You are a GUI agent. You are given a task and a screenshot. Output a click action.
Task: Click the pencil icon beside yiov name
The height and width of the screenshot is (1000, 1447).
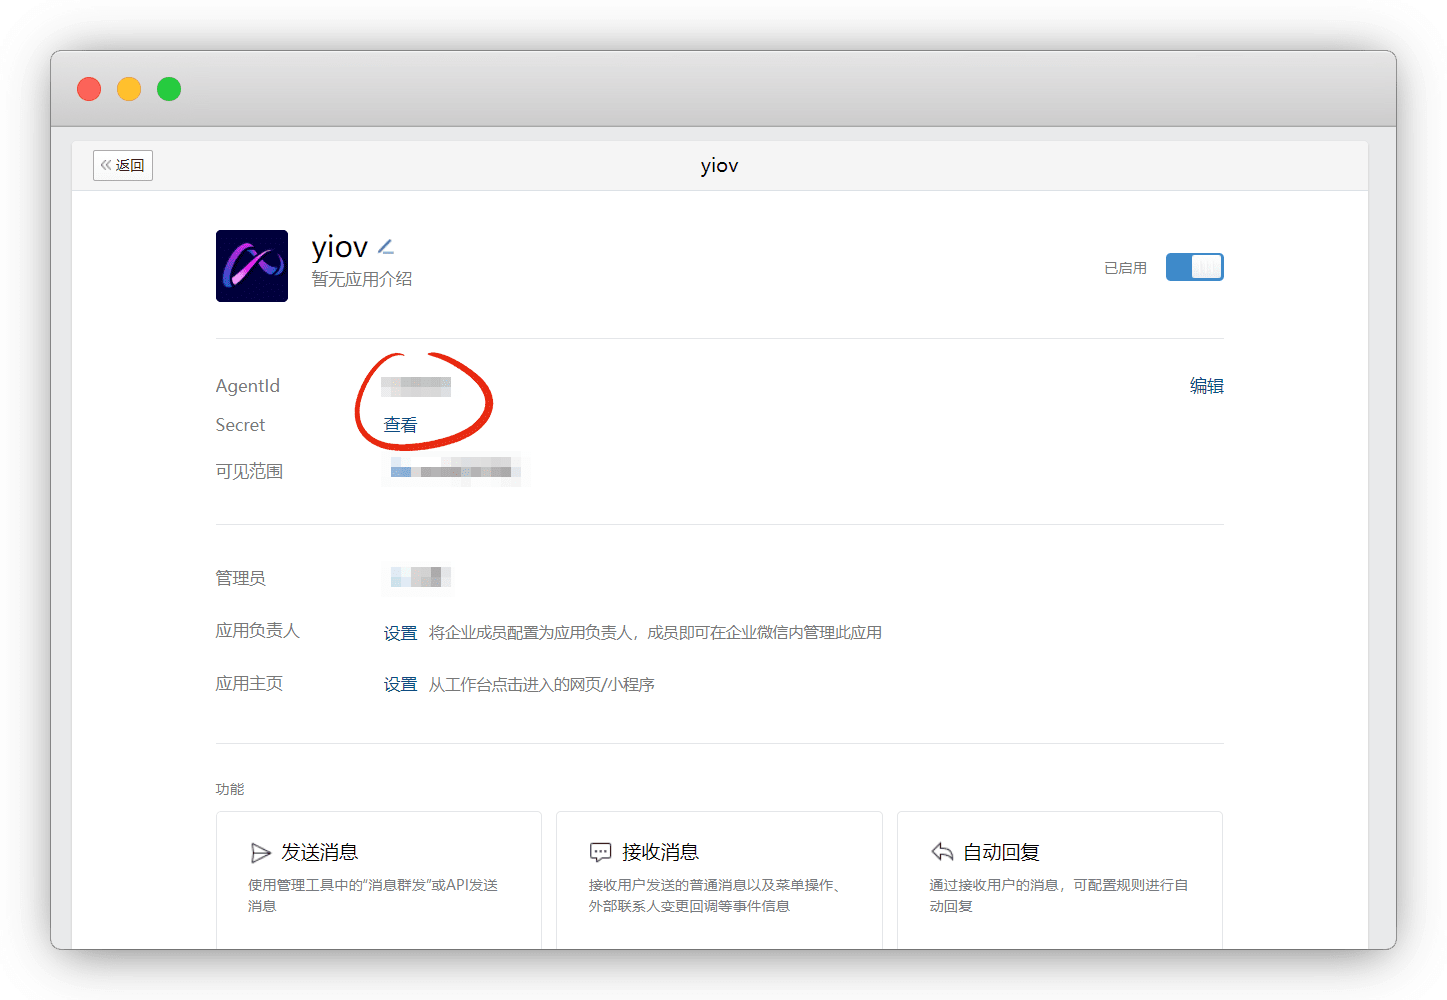[386, 247]
